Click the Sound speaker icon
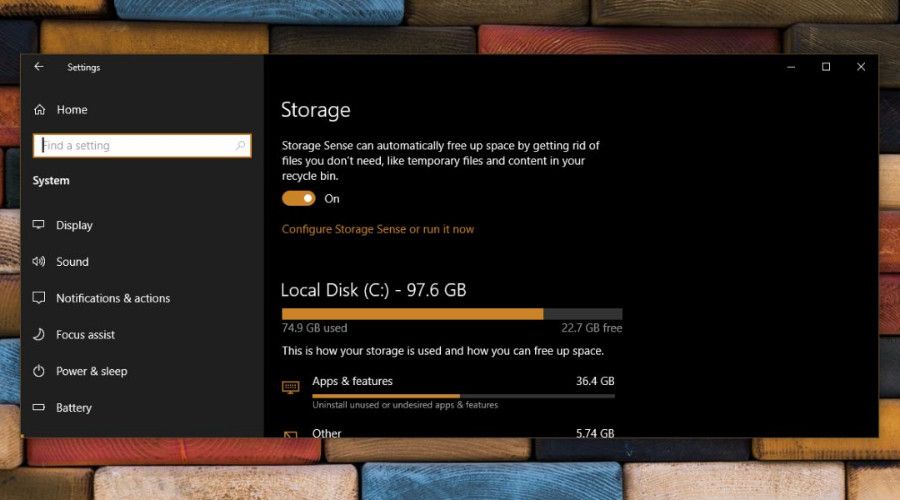This screenshot has width=900, height=500. point(39,262)
